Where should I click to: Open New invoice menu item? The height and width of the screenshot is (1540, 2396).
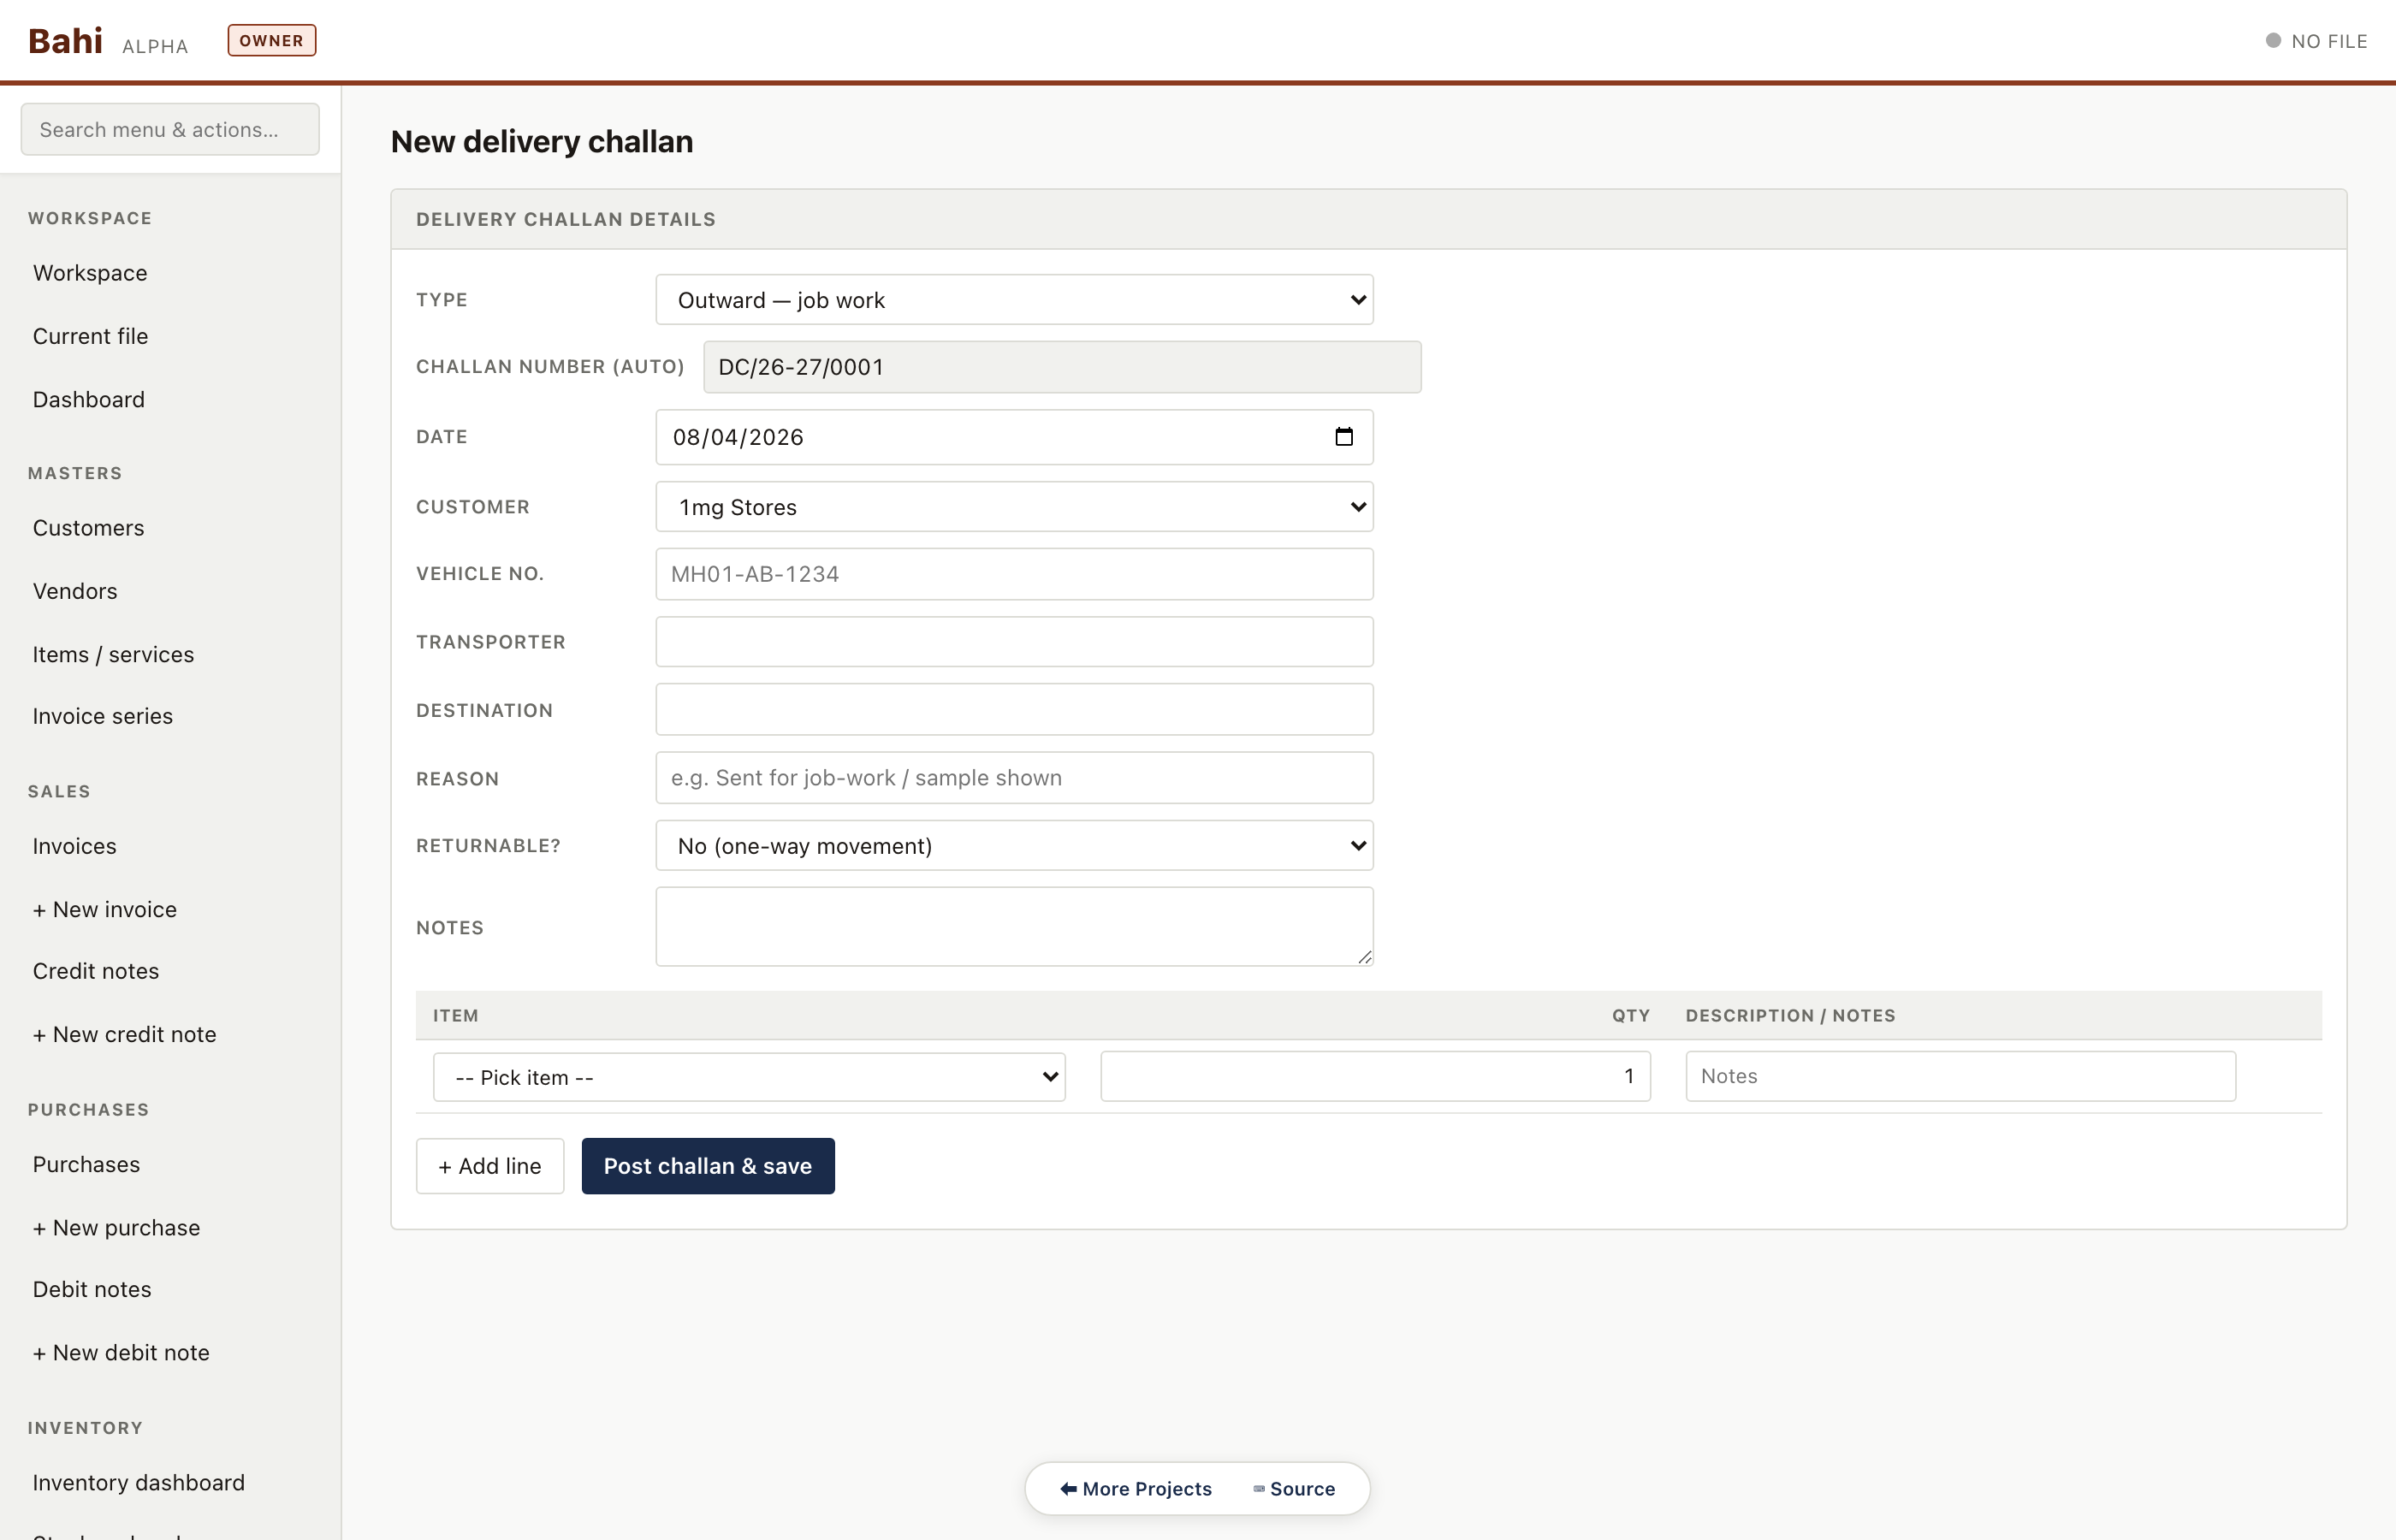coord(104,909)
